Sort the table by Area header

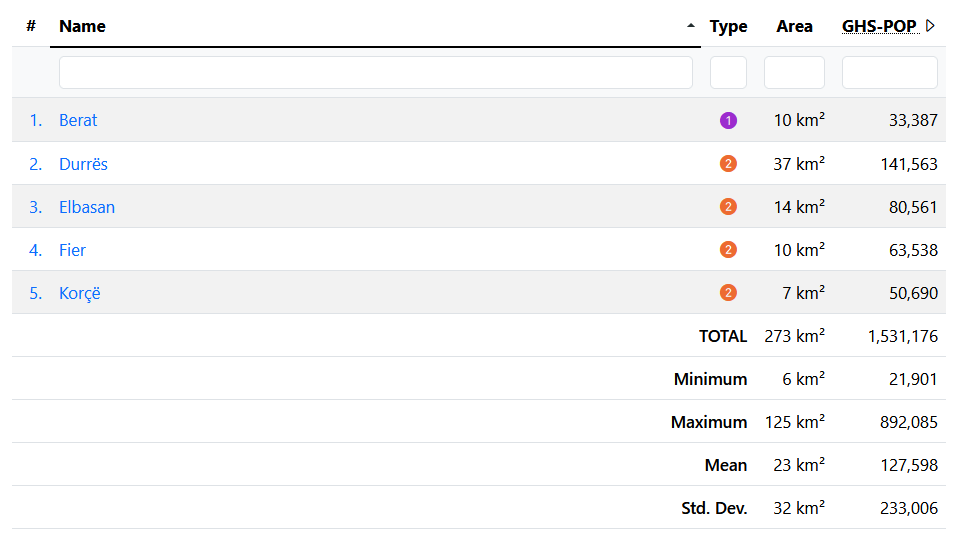[794, 26]
